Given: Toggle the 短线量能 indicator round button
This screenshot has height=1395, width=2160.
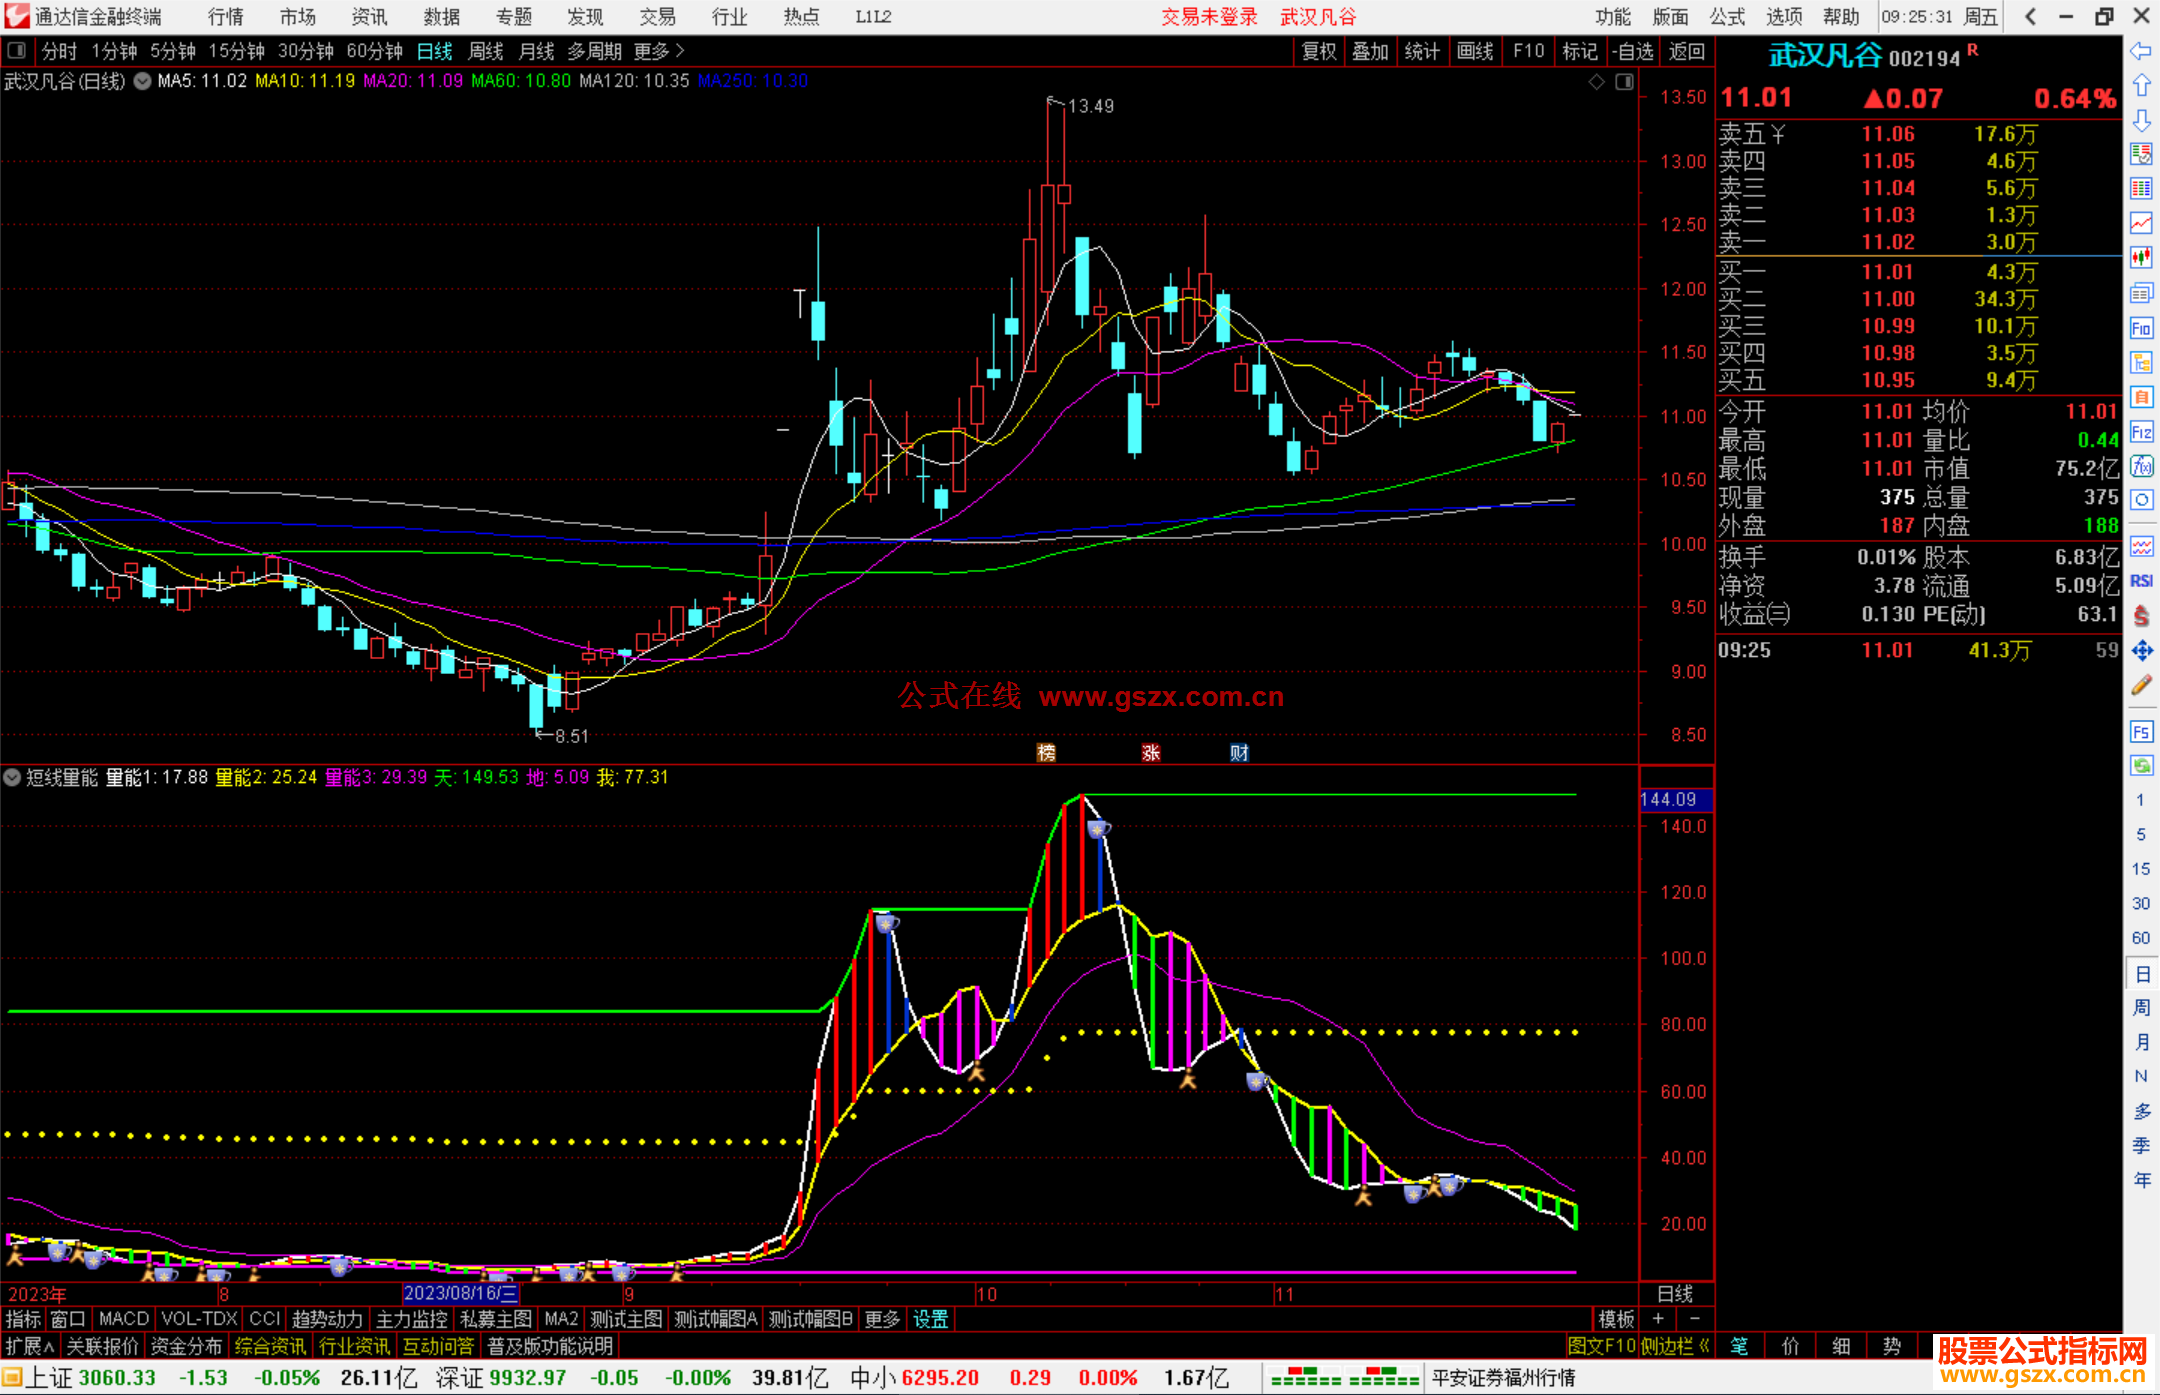Looking at the screenshot, I should [x=13, y=777].
